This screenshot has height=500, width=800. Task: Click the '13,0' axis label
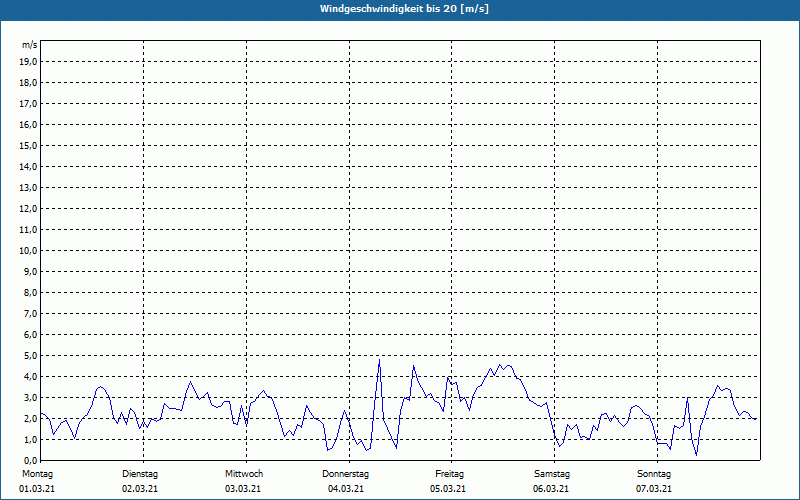tap(28, 187)
